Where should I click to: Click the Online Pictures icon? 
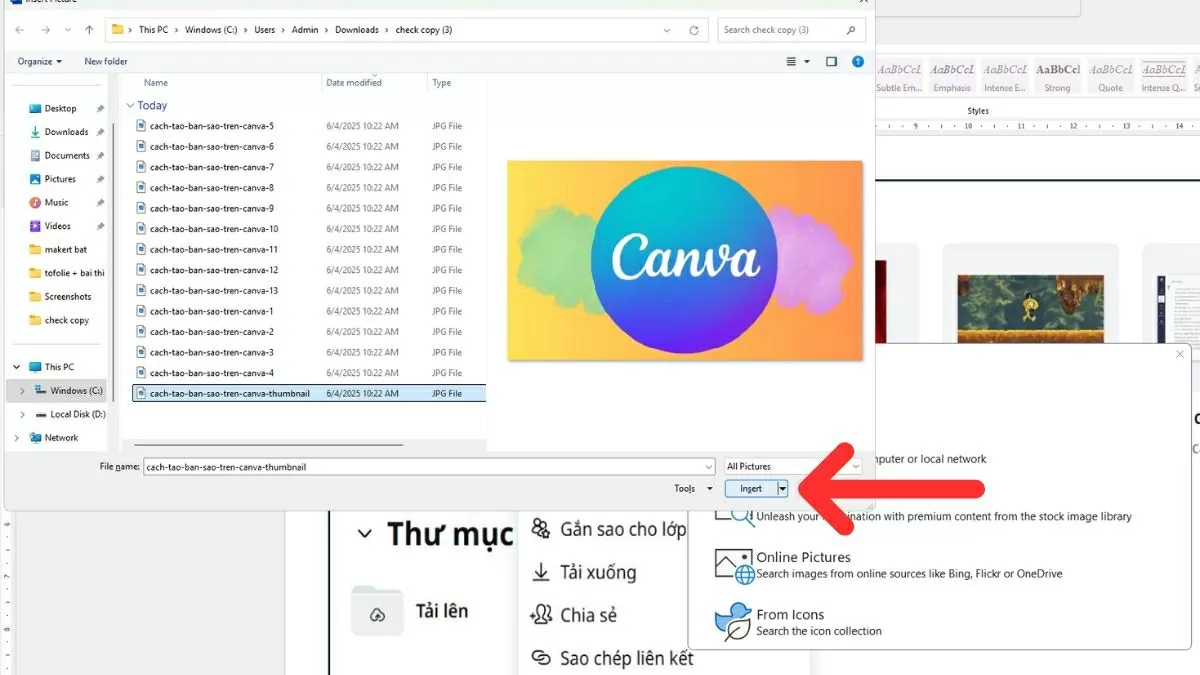click(734, 567)
